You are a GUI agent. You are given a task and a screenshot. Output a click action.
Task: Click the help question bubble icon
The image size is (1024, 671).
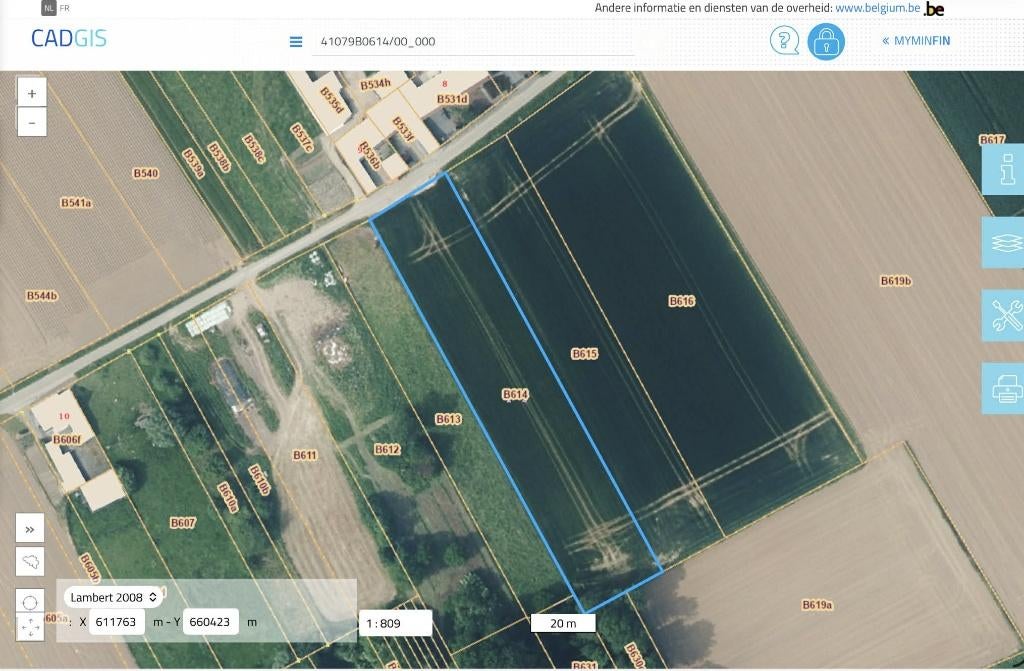(784, 41)
